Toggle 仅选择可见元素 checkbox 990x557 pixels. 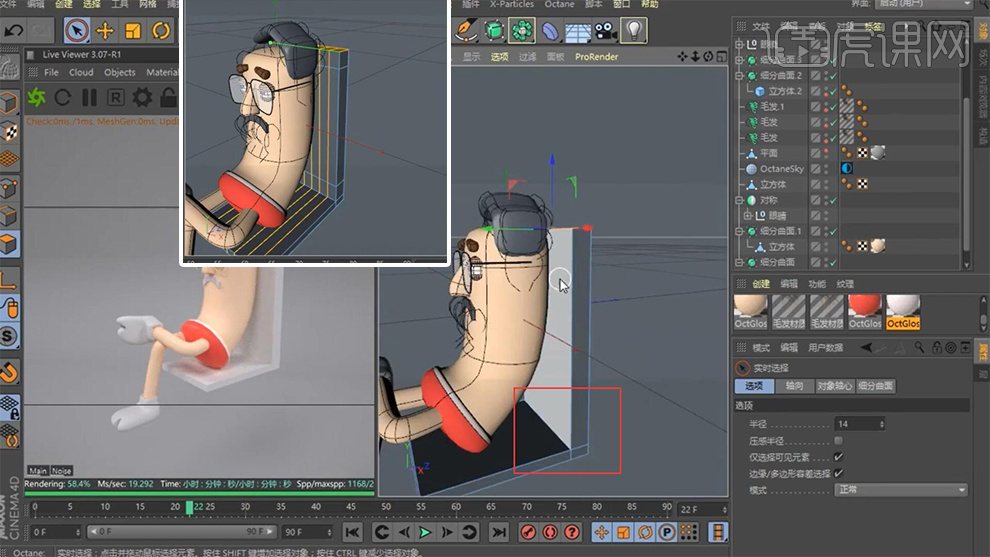838,457
